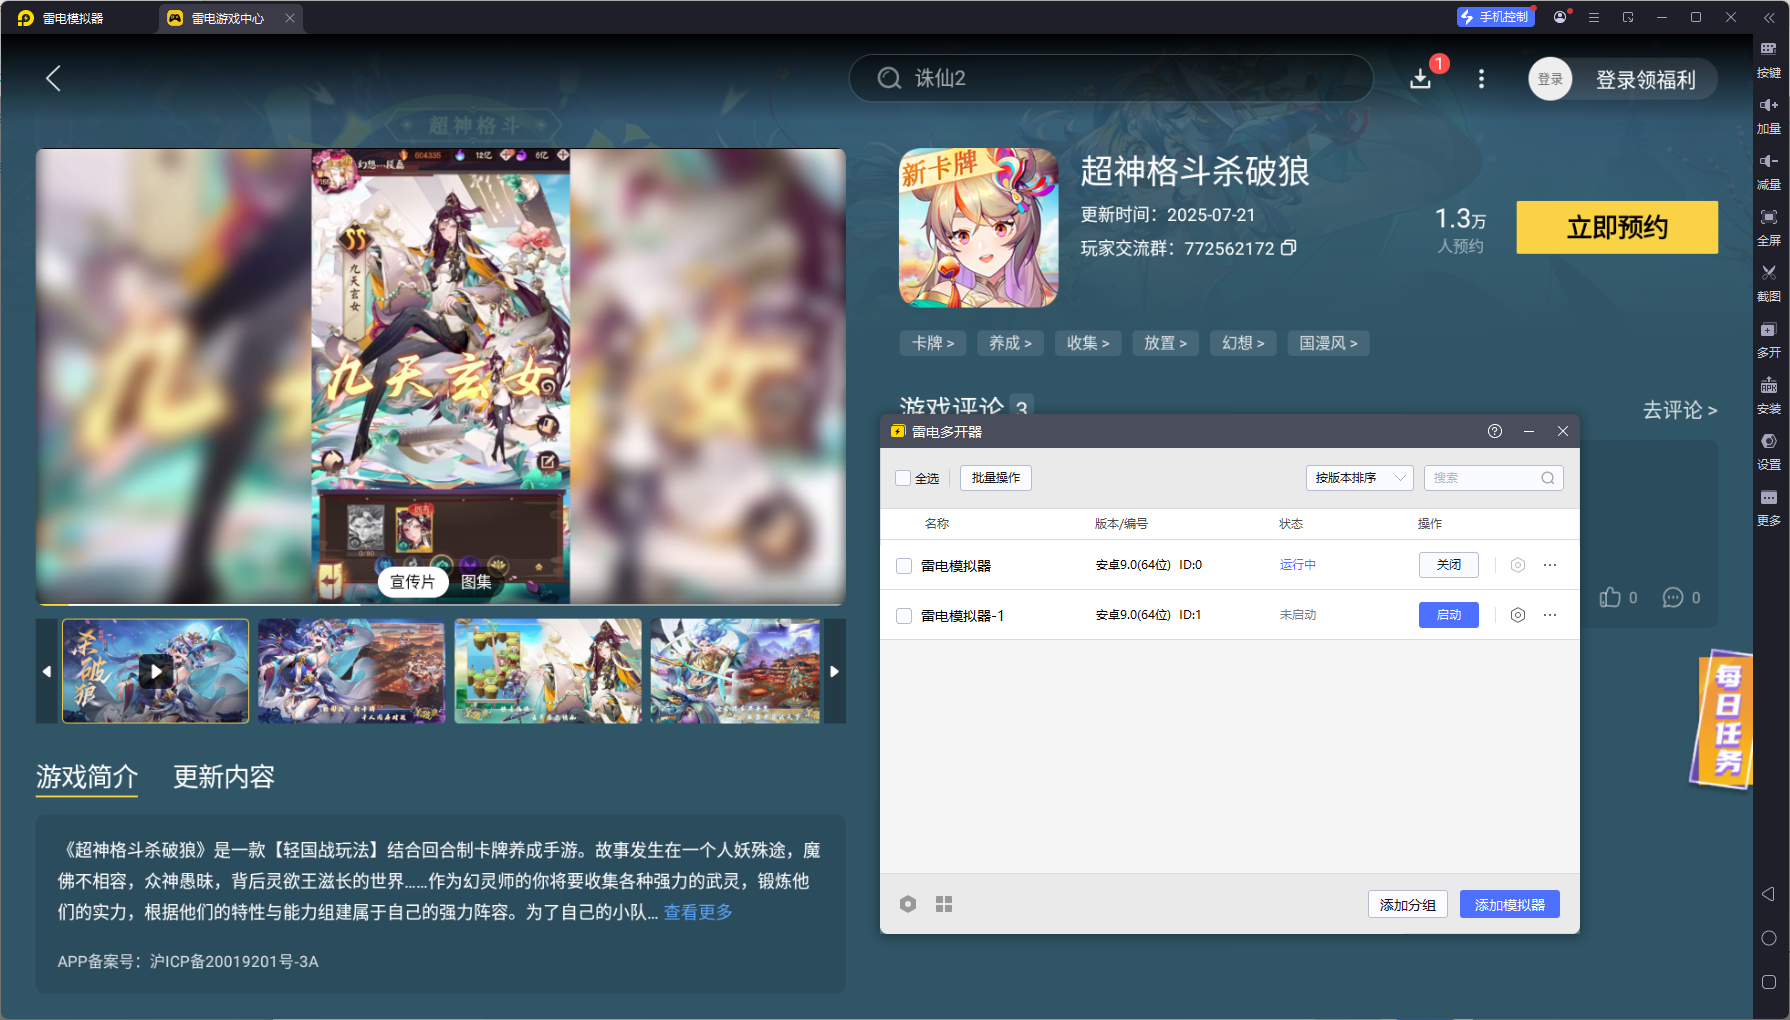Click 添加模拟器 button

(1509, 905)
